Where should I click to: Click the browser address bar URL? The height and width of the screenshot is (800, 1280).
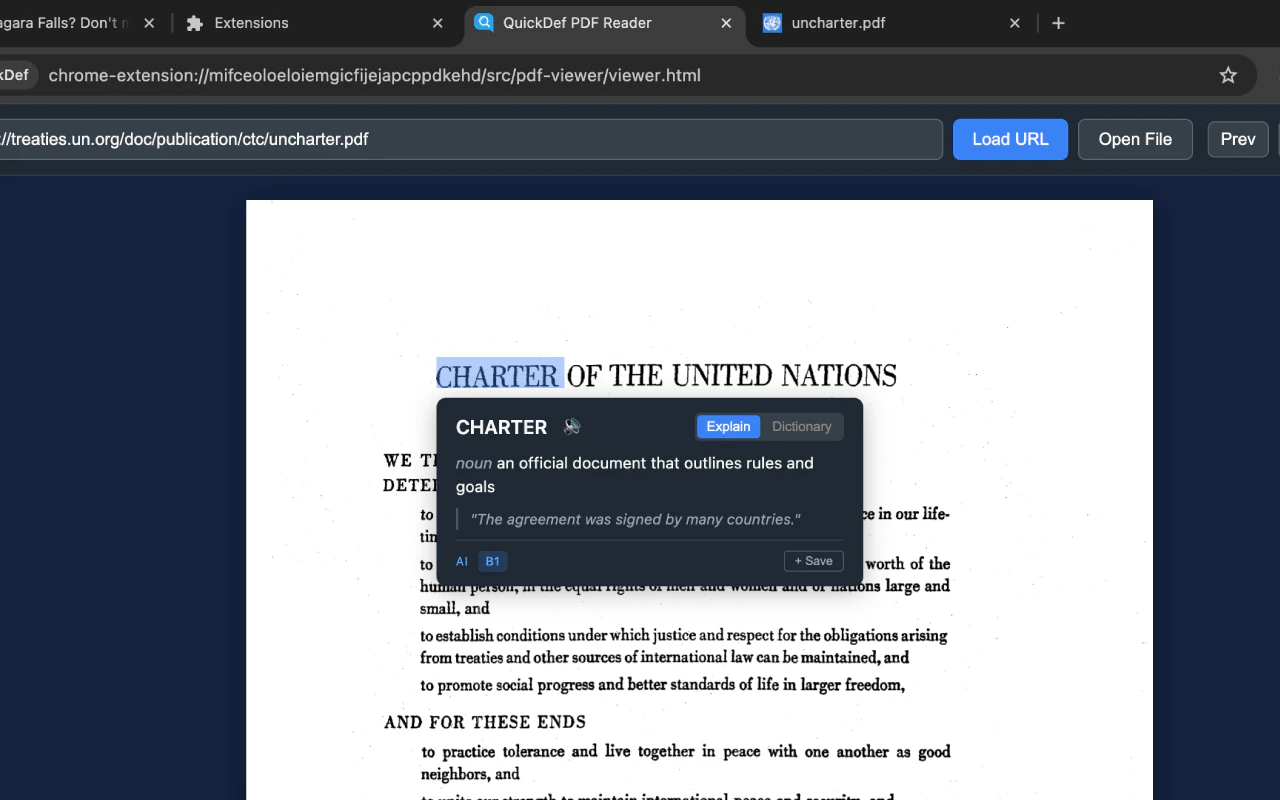pos(375,75)
